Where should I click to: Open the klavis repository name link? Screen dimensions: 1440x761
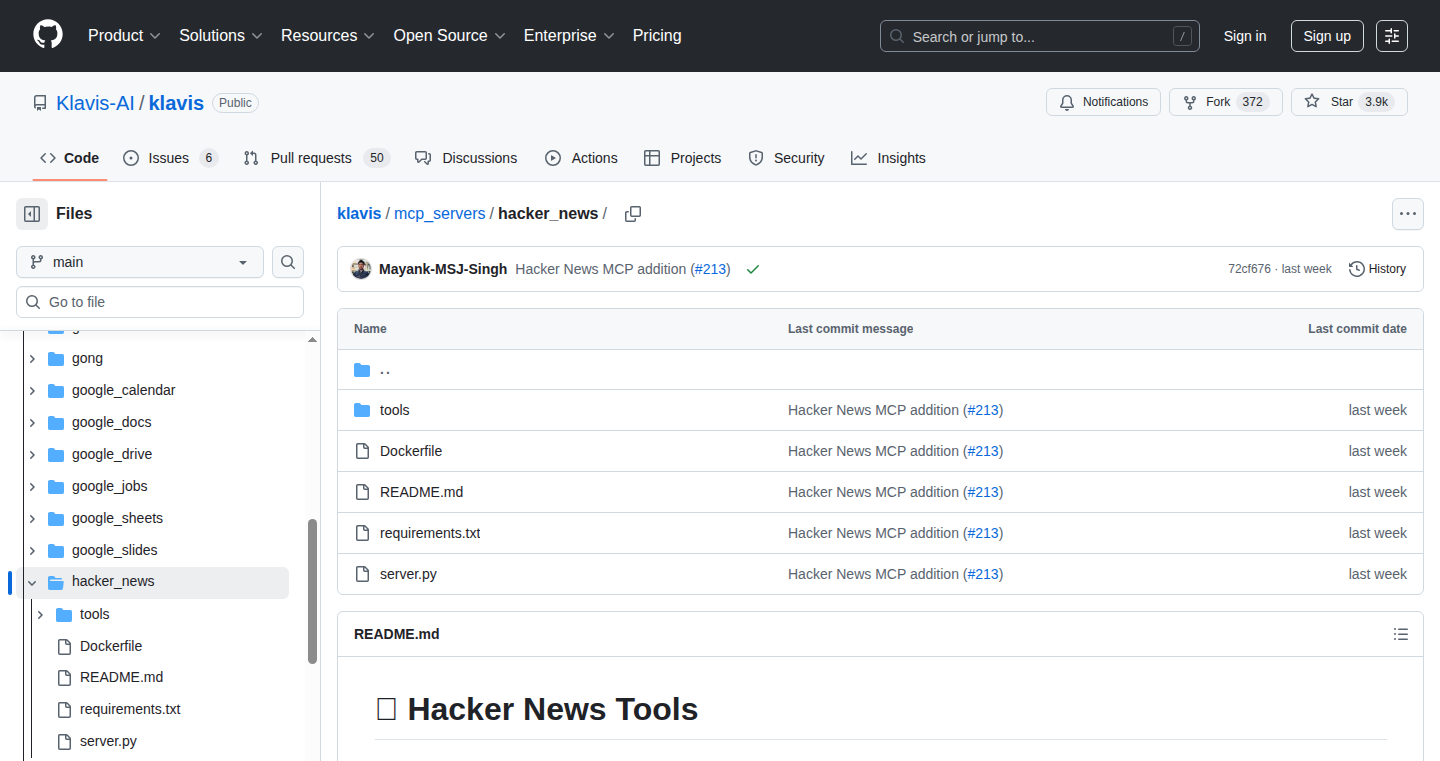coord(176,103)
